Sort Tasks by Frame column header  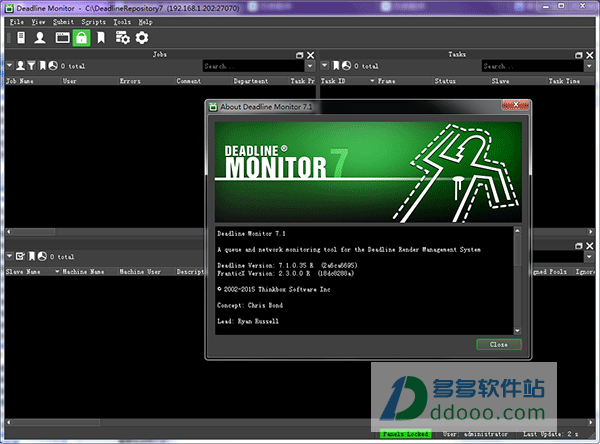405,81
